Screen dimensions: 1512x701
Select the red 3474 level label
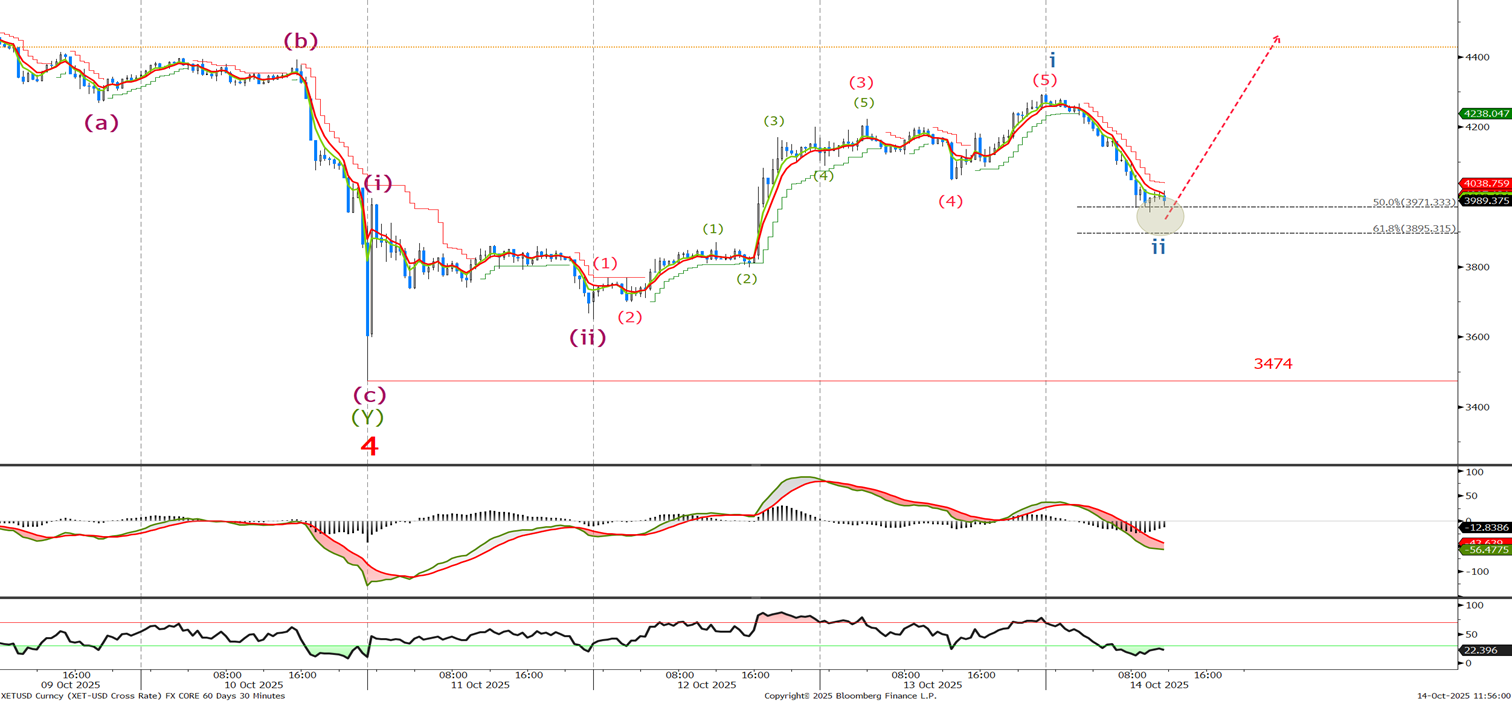click(x=1273, y=364)
